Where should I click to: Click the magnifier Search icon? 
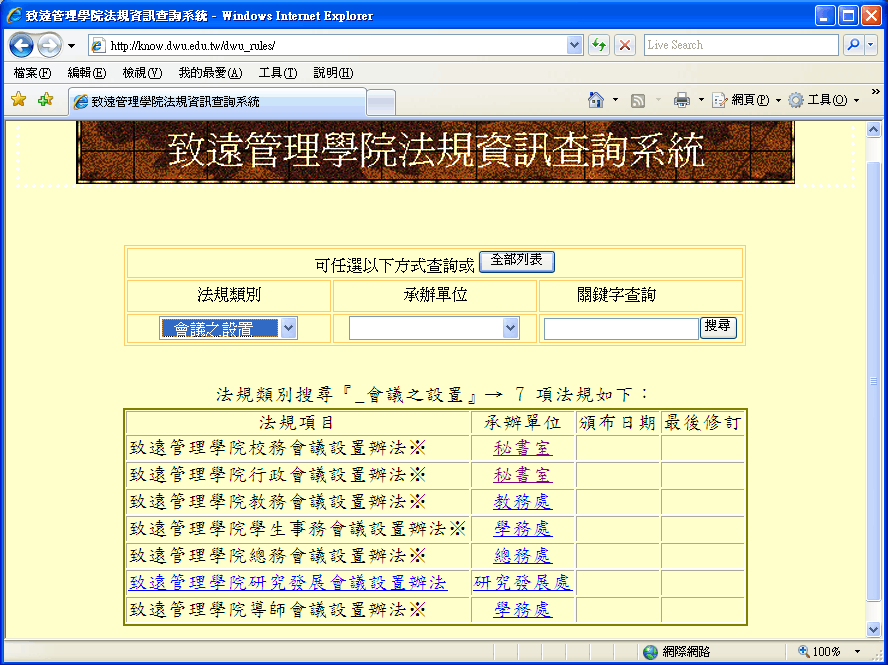click(853, 45)
